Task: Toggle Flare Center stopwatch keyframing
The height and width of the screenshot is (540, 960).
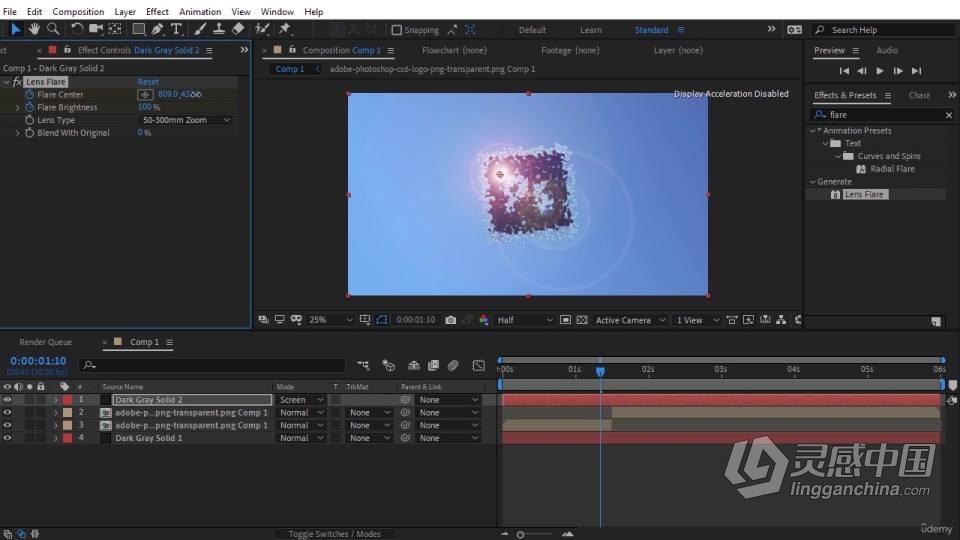Action: (29, 94)
